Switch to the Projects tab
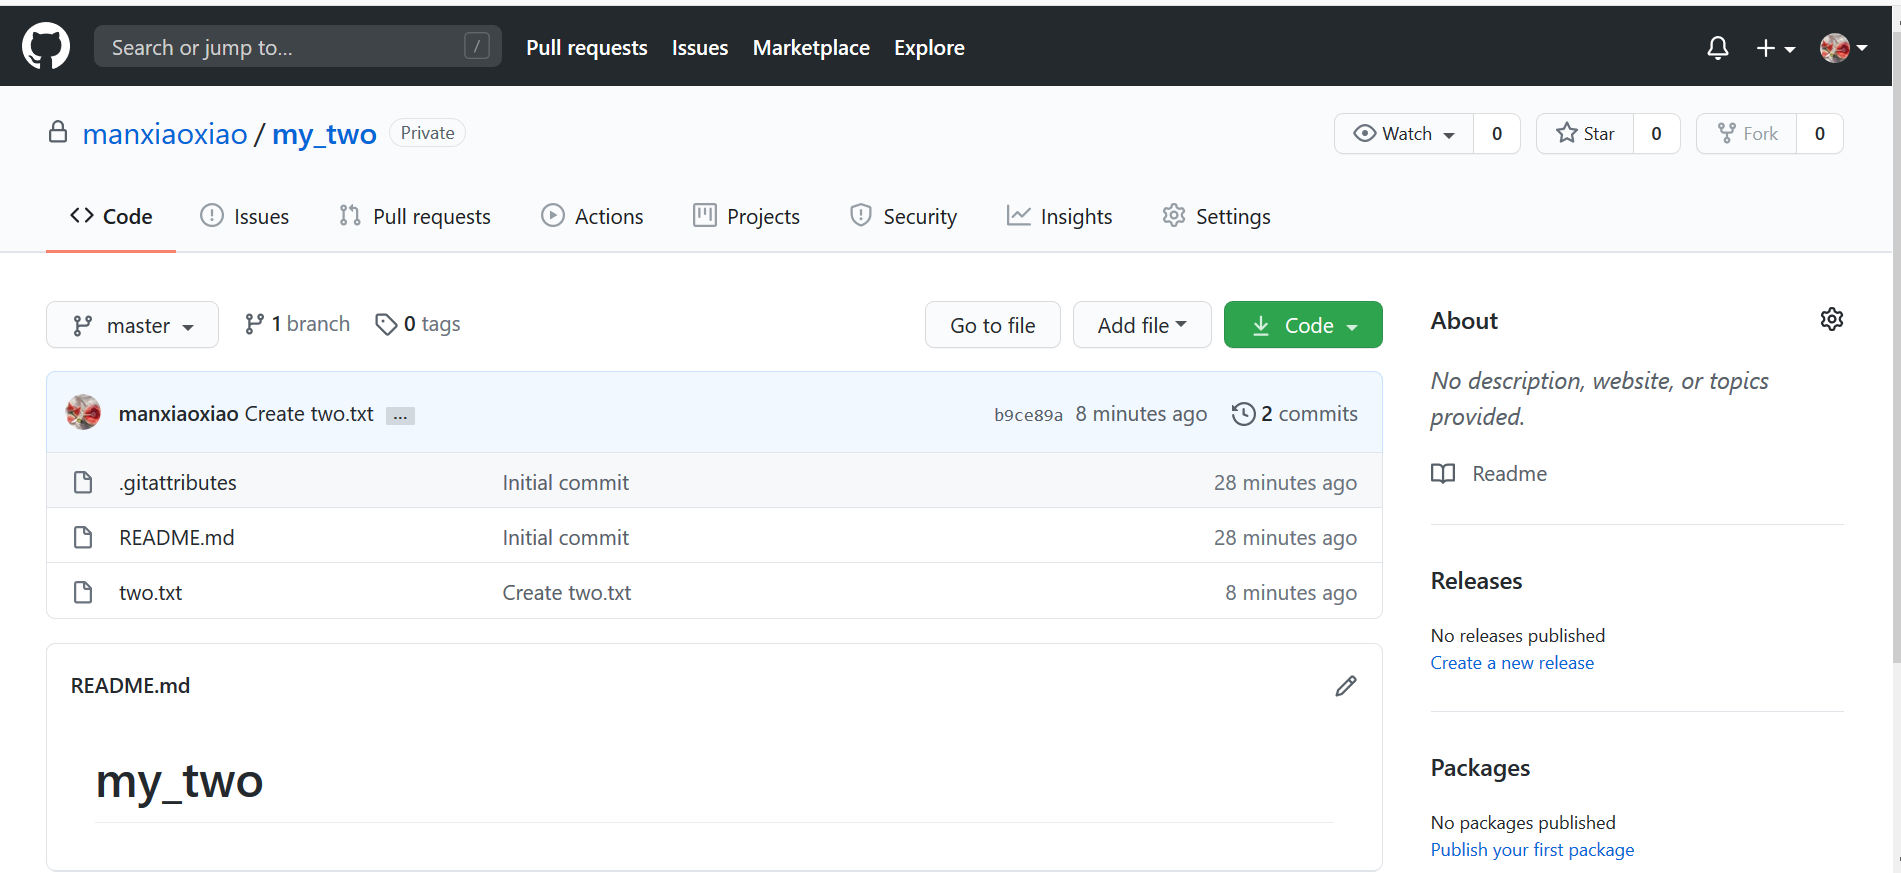 [747, 216]
